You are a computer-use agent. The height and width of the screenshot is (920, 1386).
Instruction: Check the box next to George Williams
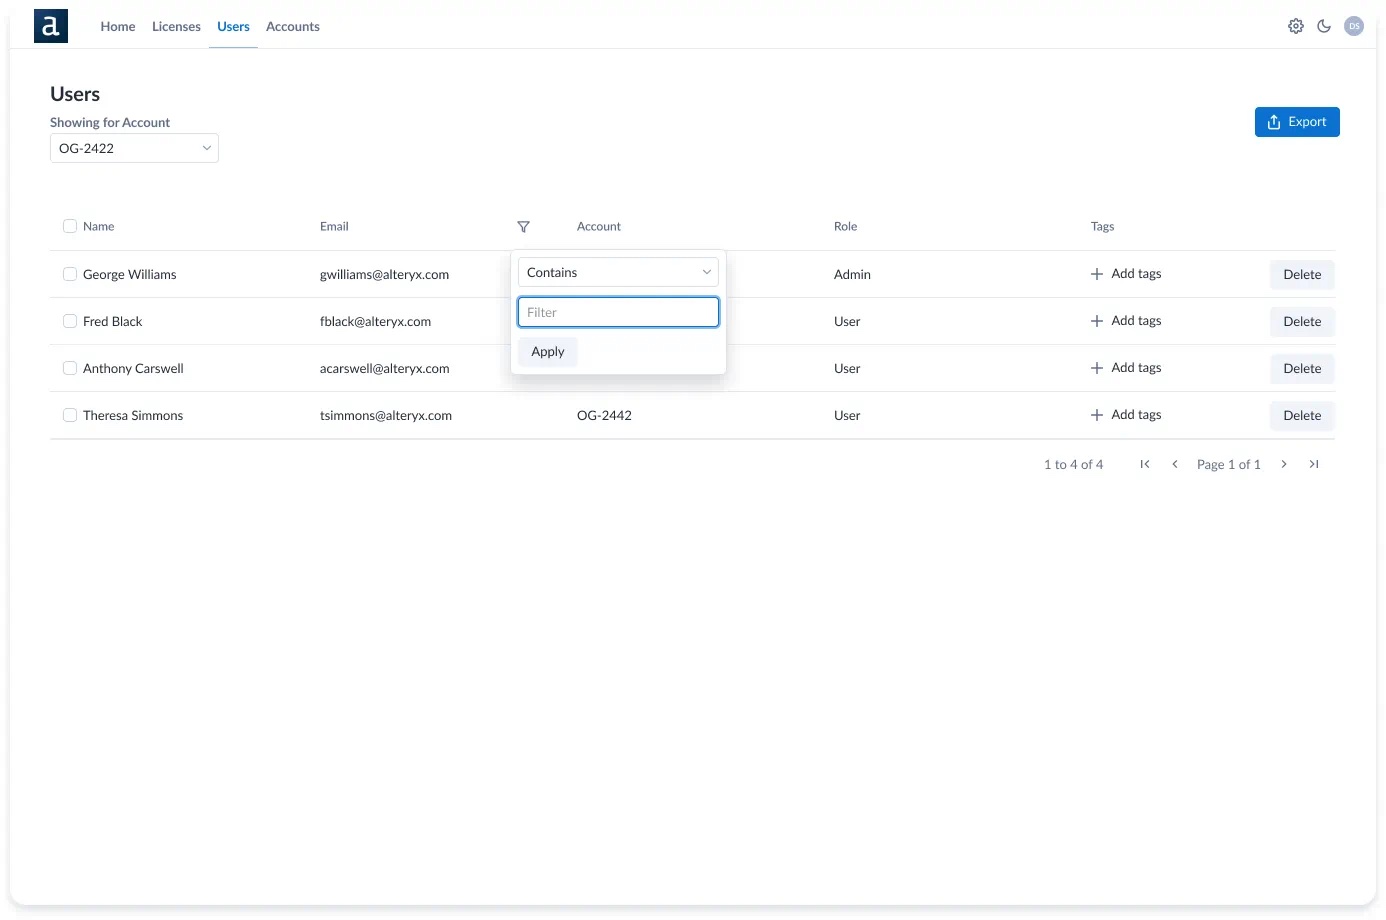tap(70, 273)
